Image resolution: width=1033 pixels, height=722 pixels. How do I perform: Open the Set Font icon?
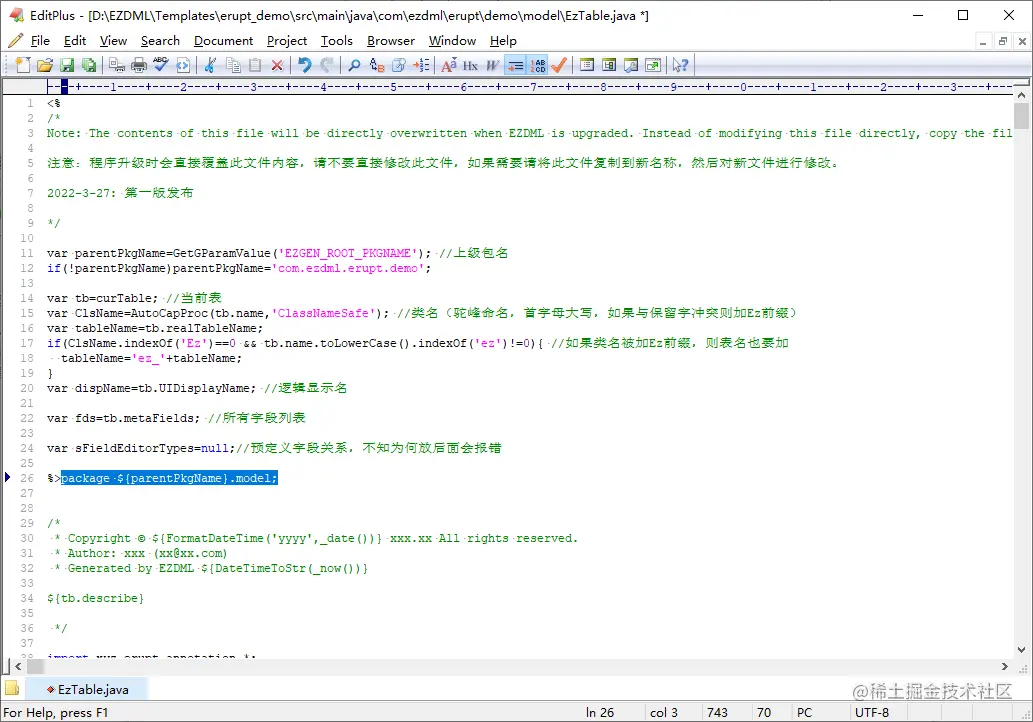pyautogui.click(x=449, y=65)
